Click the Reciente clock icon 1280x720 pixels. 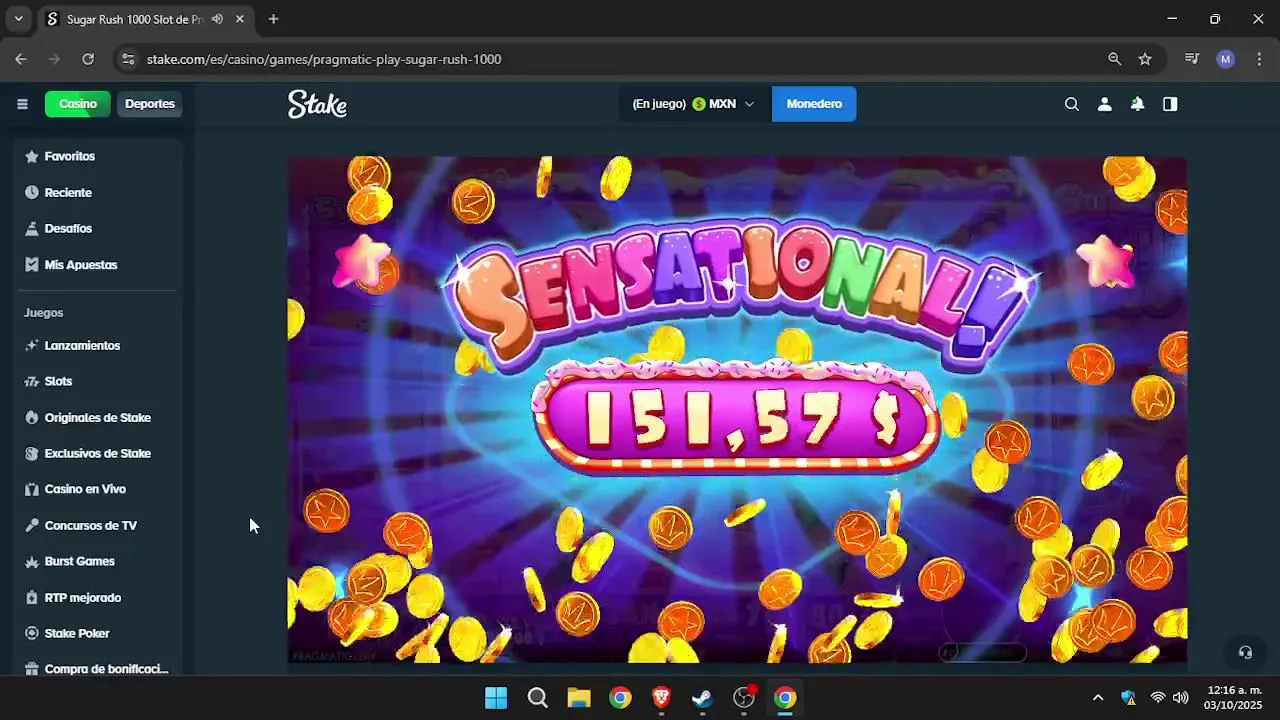32,192
